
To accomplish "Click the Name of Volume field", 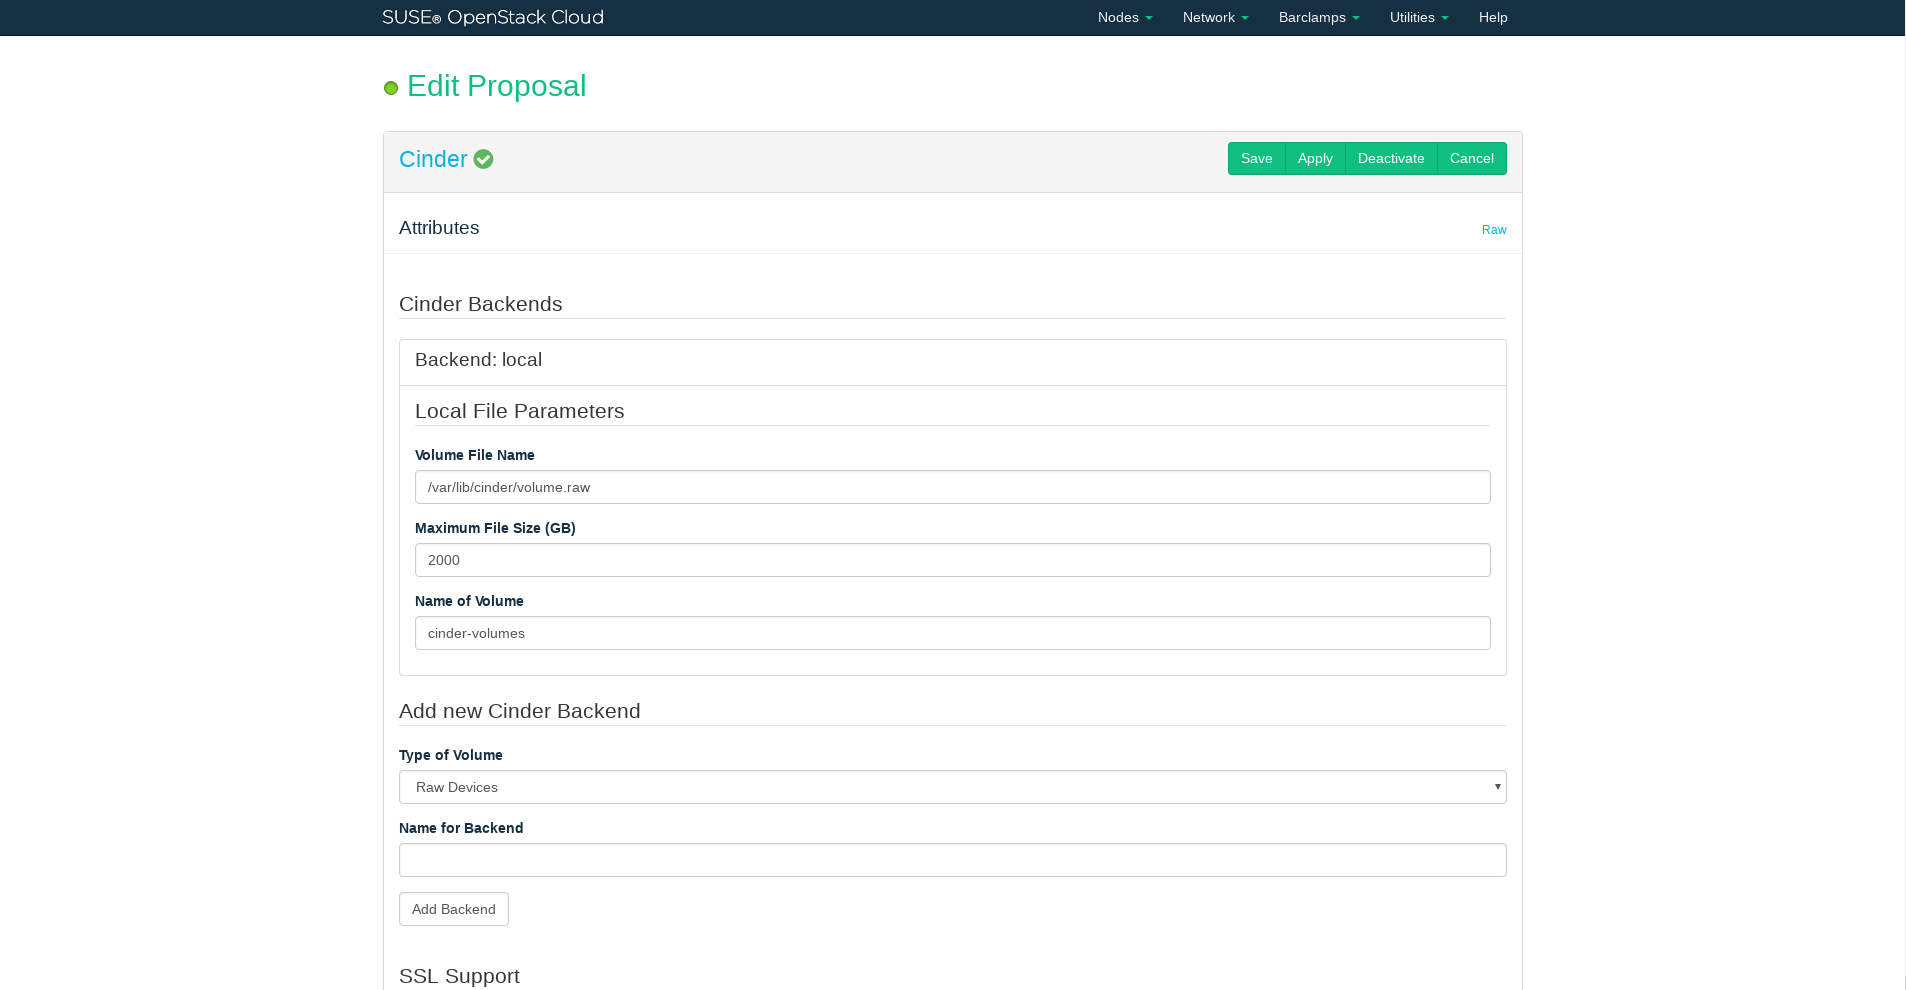I will 952,633.
